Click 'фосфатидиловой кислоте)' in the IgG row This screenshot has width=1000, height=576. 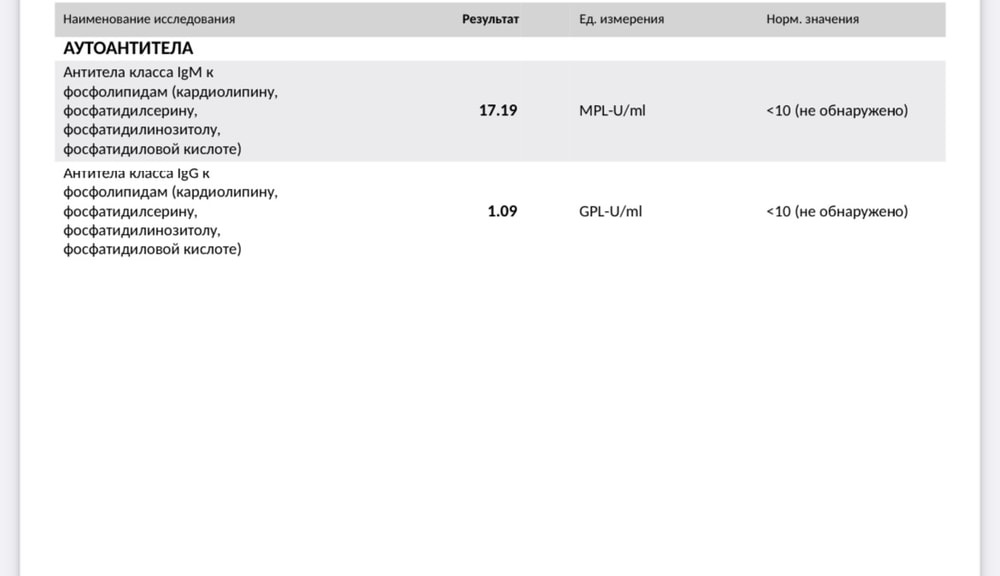point(152,249)
